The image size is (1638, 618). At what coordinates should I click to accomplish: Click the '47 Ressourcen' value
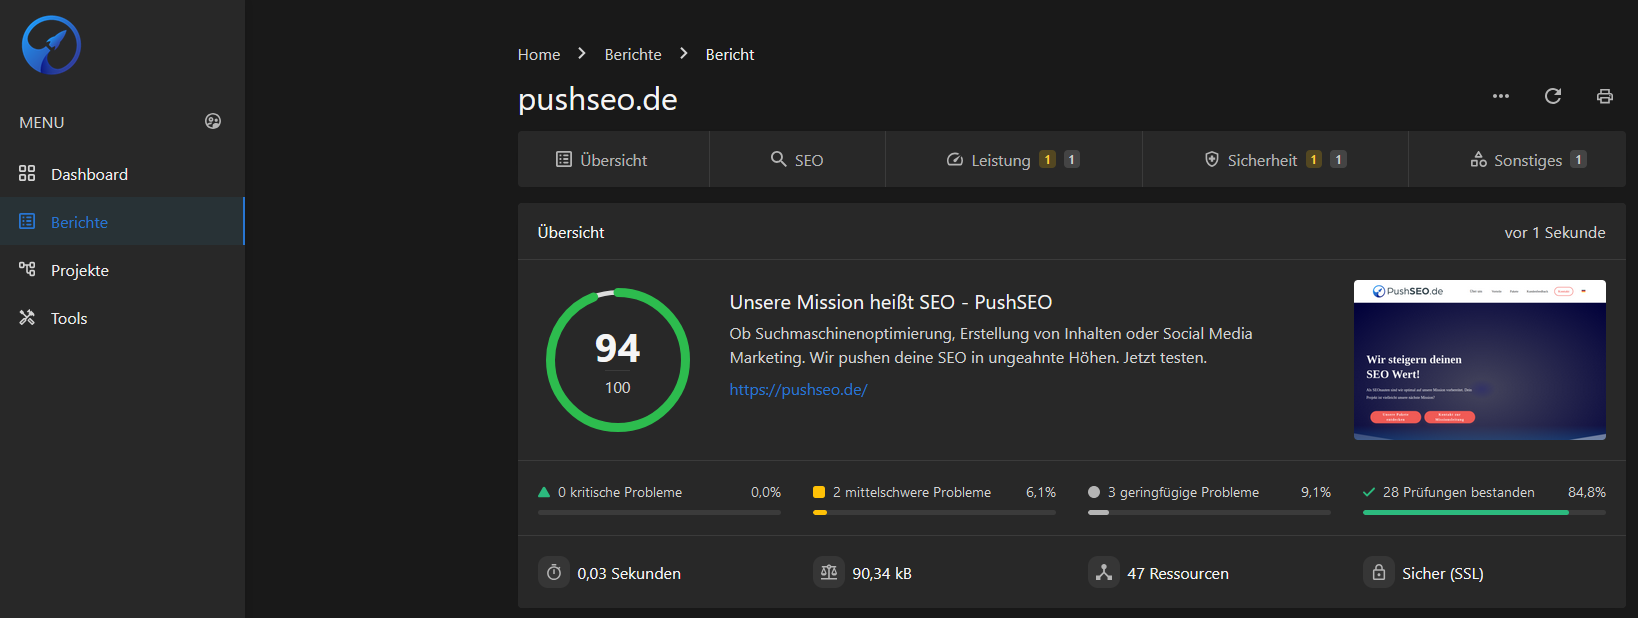[1178, 574]
